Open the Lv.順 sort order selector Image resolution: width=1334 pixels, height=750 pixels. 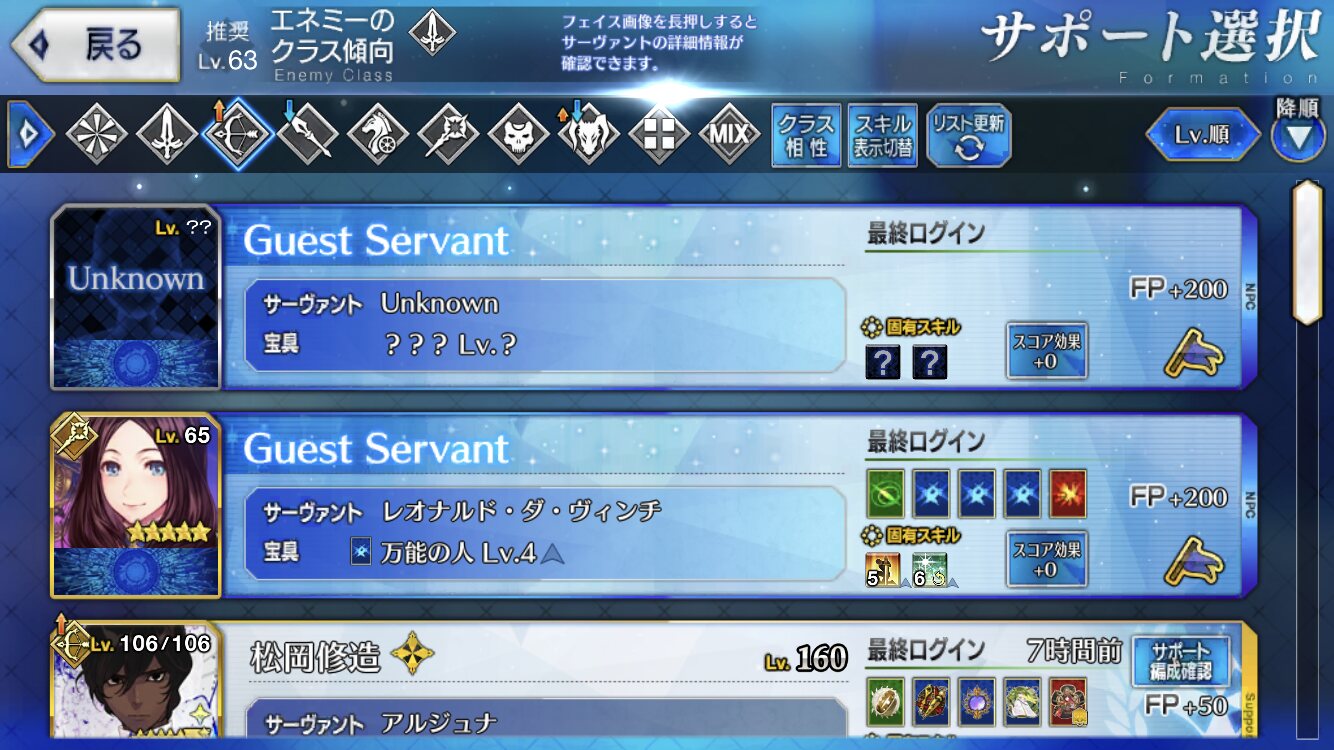pos(1203,135)
